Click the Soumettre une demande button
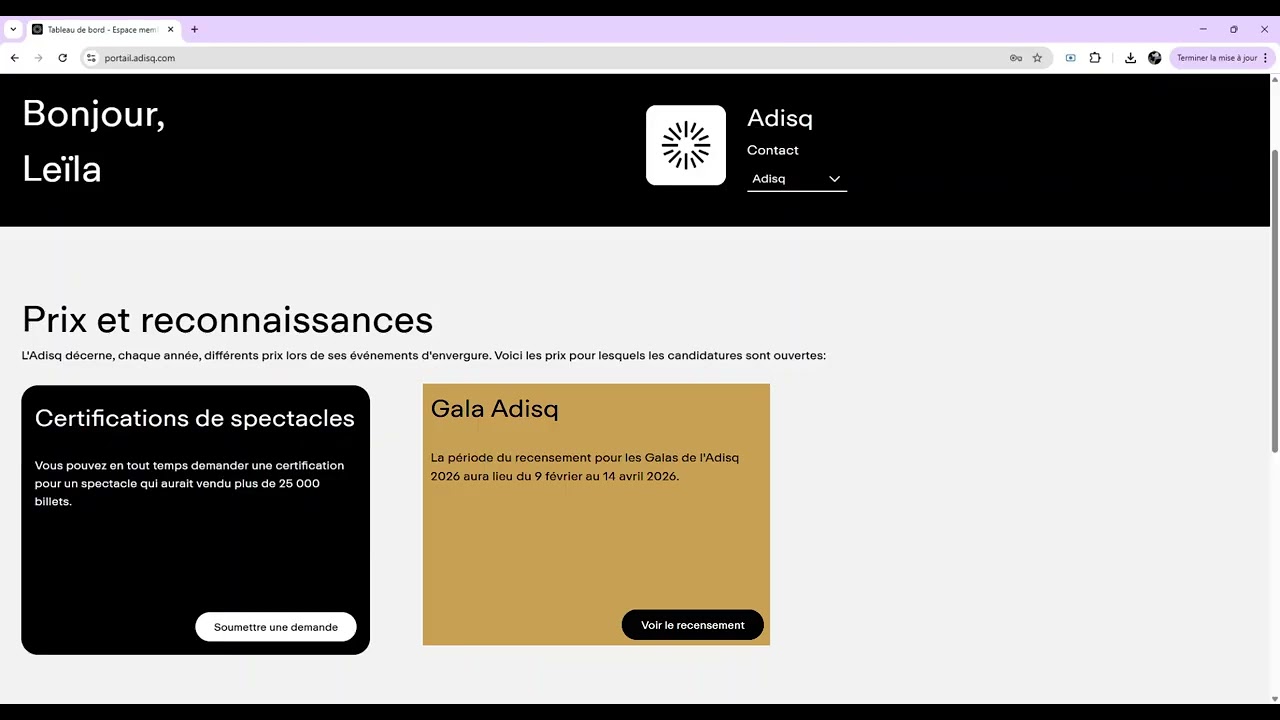 coord(276,627)
